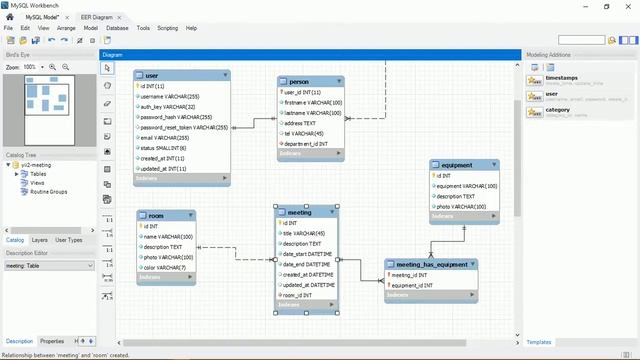This screenshot has width=640, height=360.
Task: Click the save model toolbar icon
Action: point(36,40)
